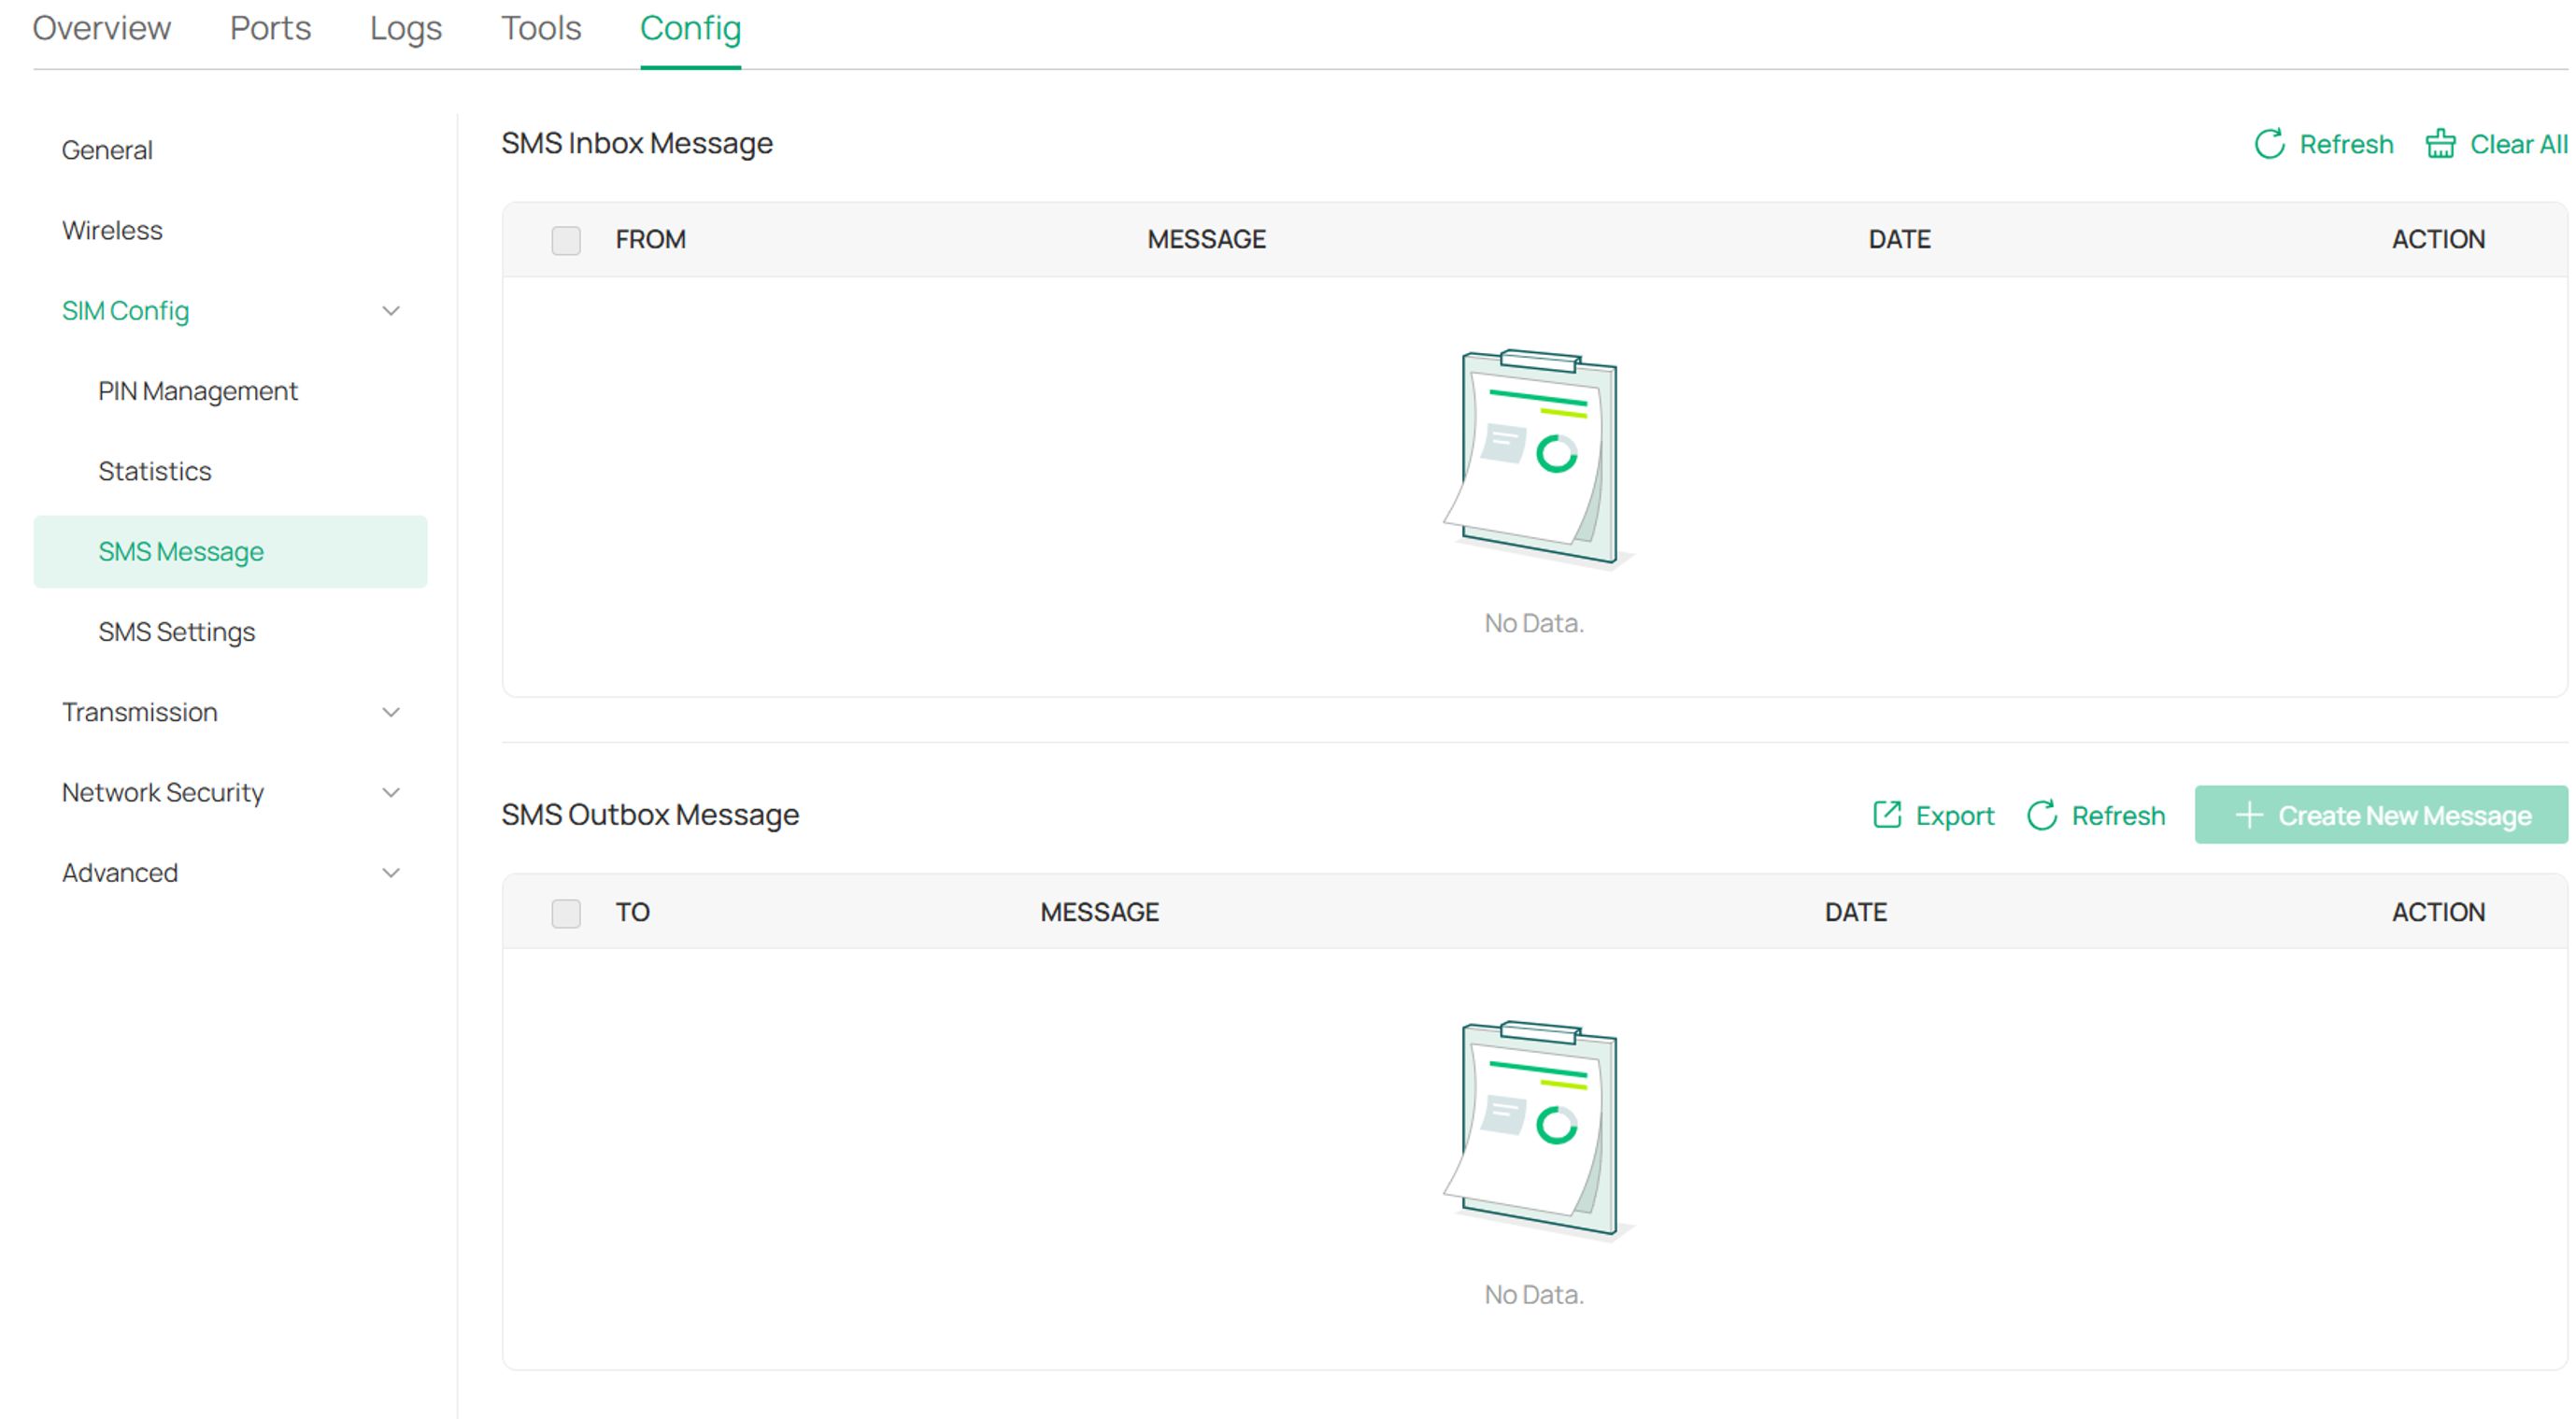Click the Outbox MESSAGE column header
Screen dimensions: 2576x1419
tap(1099, 913)
